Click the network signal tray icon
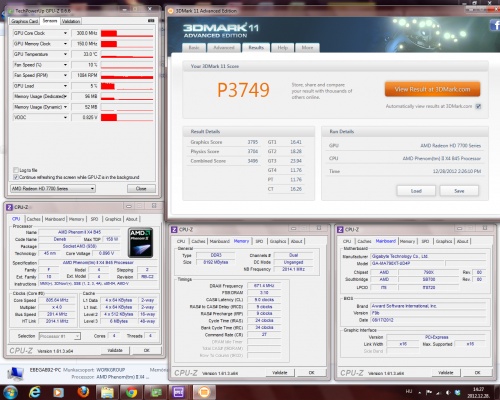This screenshot has height=400, width=500. [439, 392]
